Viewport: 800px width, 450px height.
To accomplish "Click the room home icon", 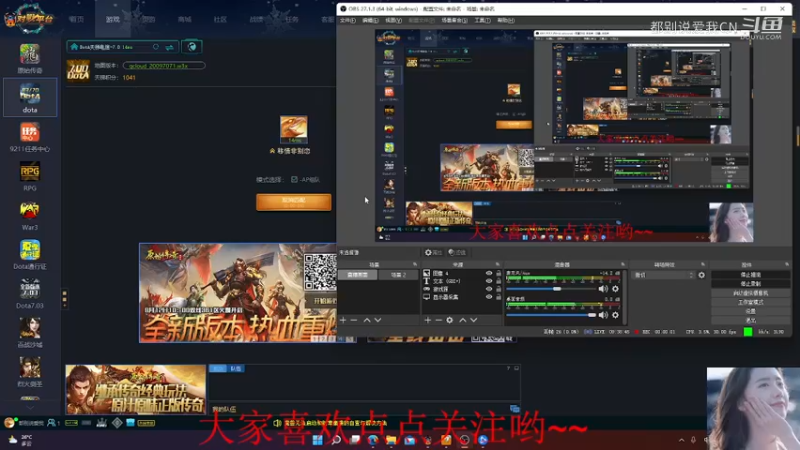I will (74, 47).
